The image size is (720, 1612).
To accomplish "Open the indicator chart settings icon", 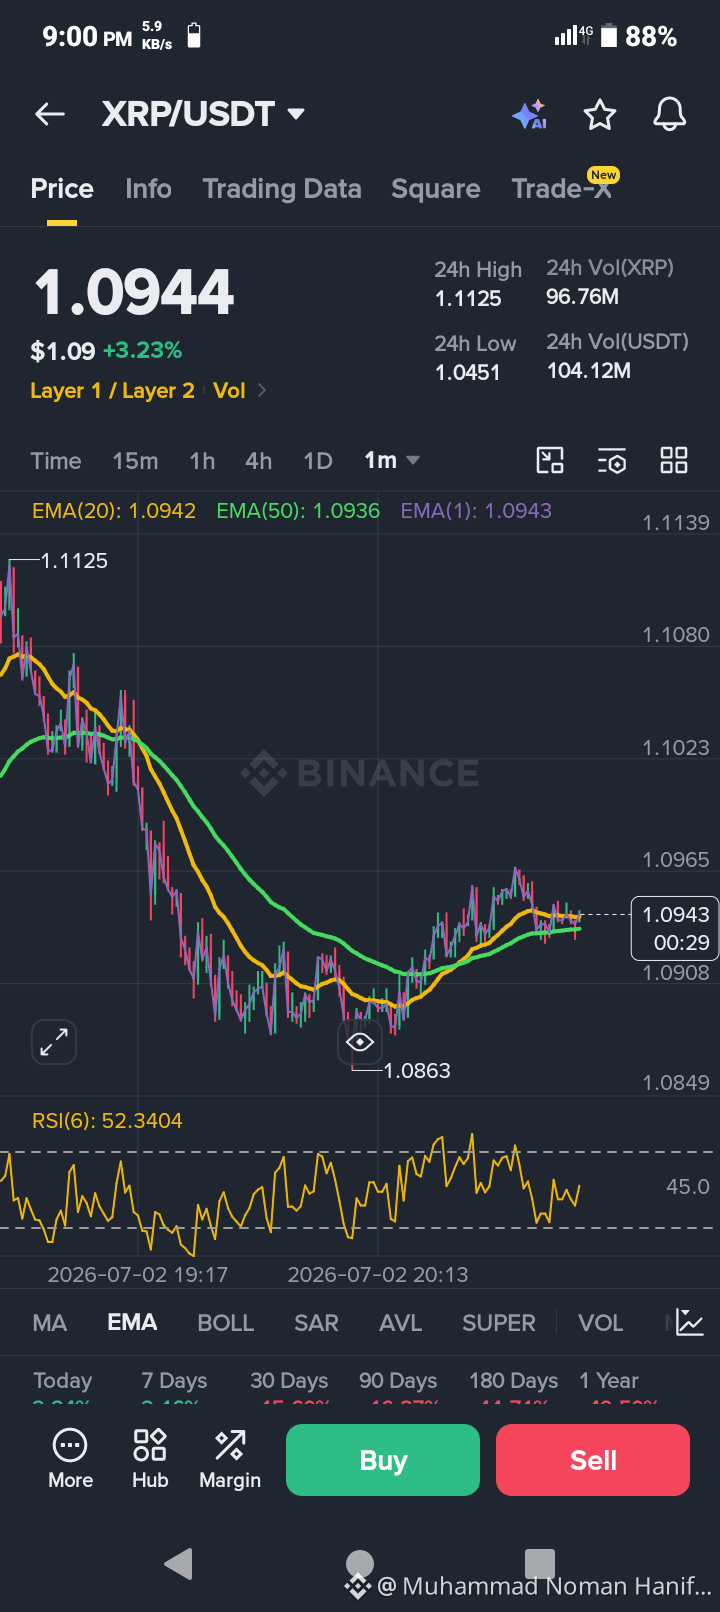I will pyautogui.click(x=690, y=1323).
